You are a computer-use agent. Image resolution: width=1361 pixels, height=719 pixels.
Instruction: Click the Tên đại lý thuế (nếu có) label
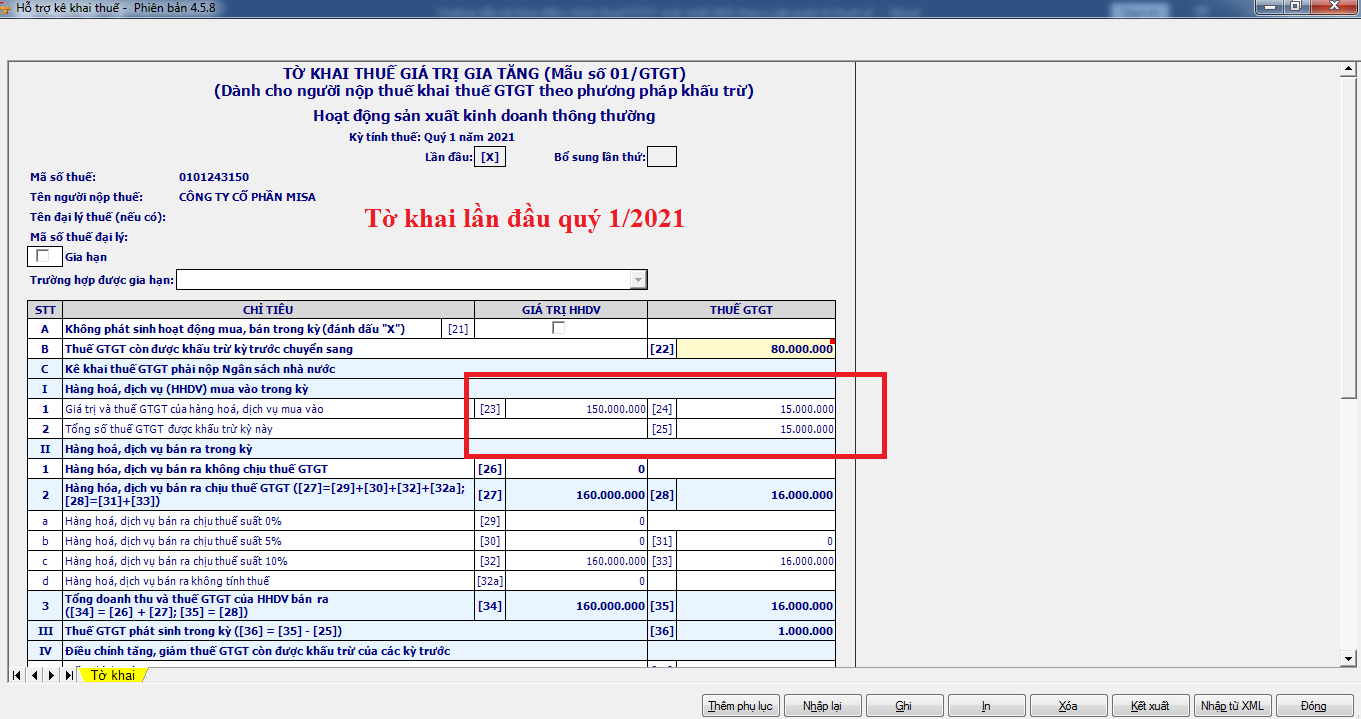pos(97,217)
